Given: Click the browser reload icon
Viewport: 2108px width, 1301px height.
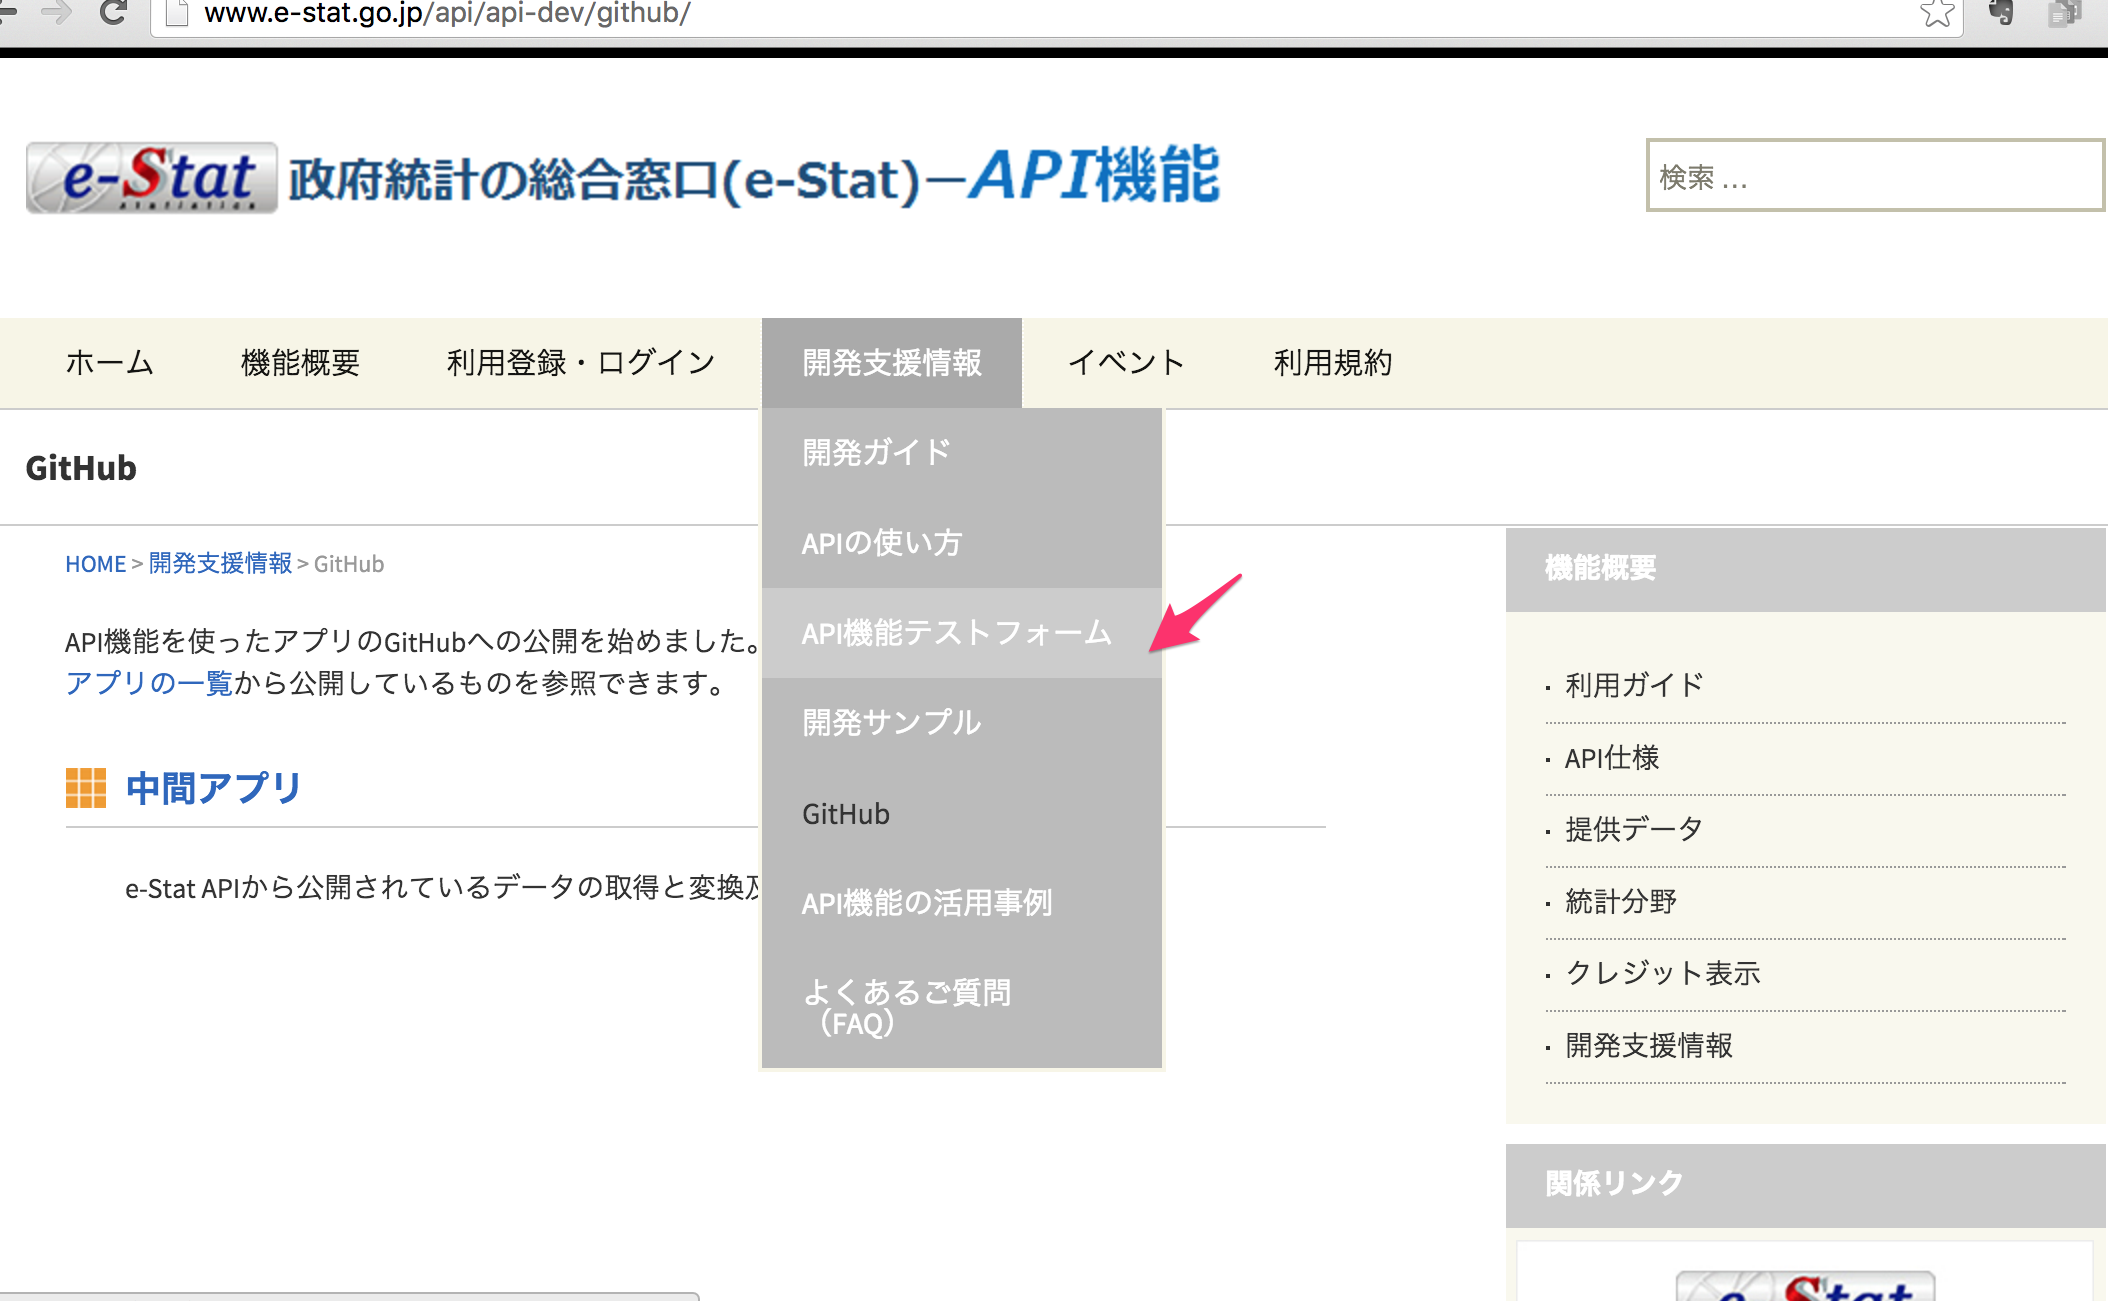Looking at the screenshot, I should 113,12.
